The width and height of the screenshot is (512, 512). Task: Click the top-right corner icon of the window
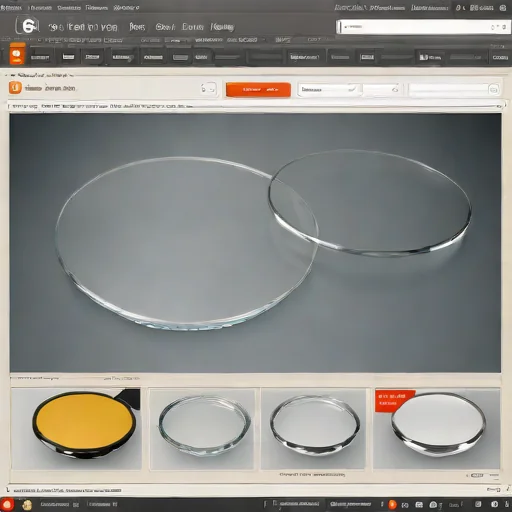click(x=503, y=8)
